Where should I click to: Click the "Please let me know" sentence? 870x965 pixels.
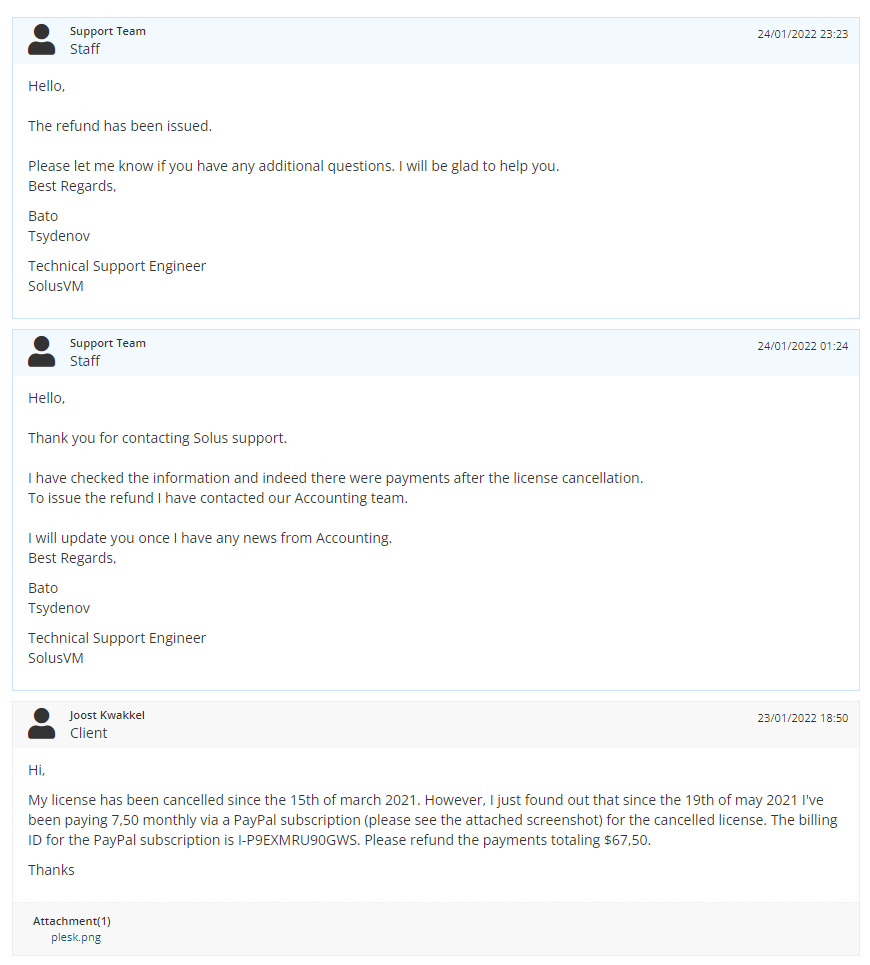click(293, 166)
